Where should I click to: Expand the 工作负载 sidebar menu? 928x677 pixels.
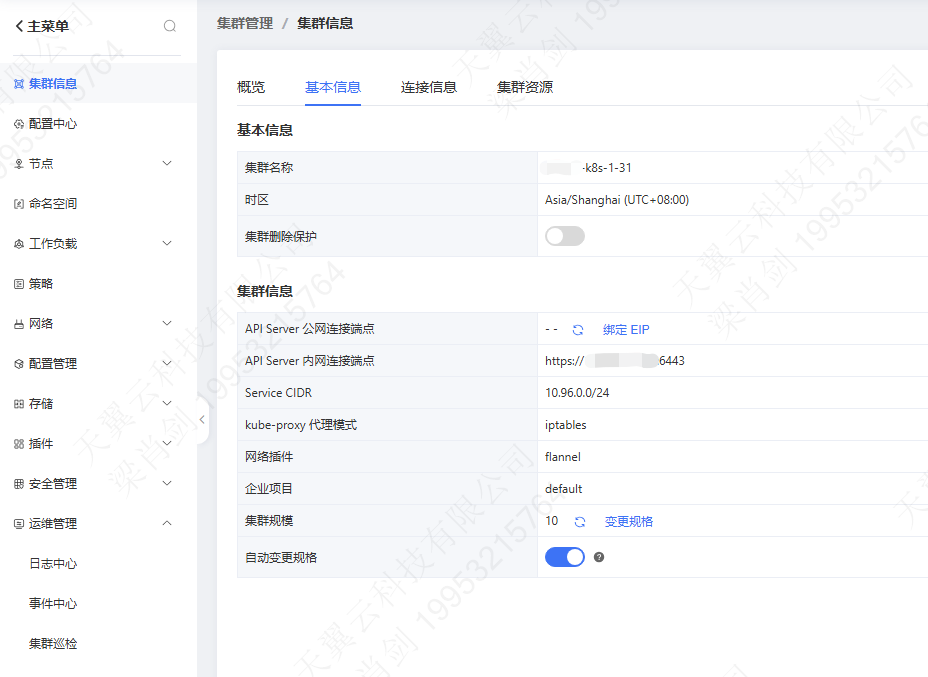[167, 244]
